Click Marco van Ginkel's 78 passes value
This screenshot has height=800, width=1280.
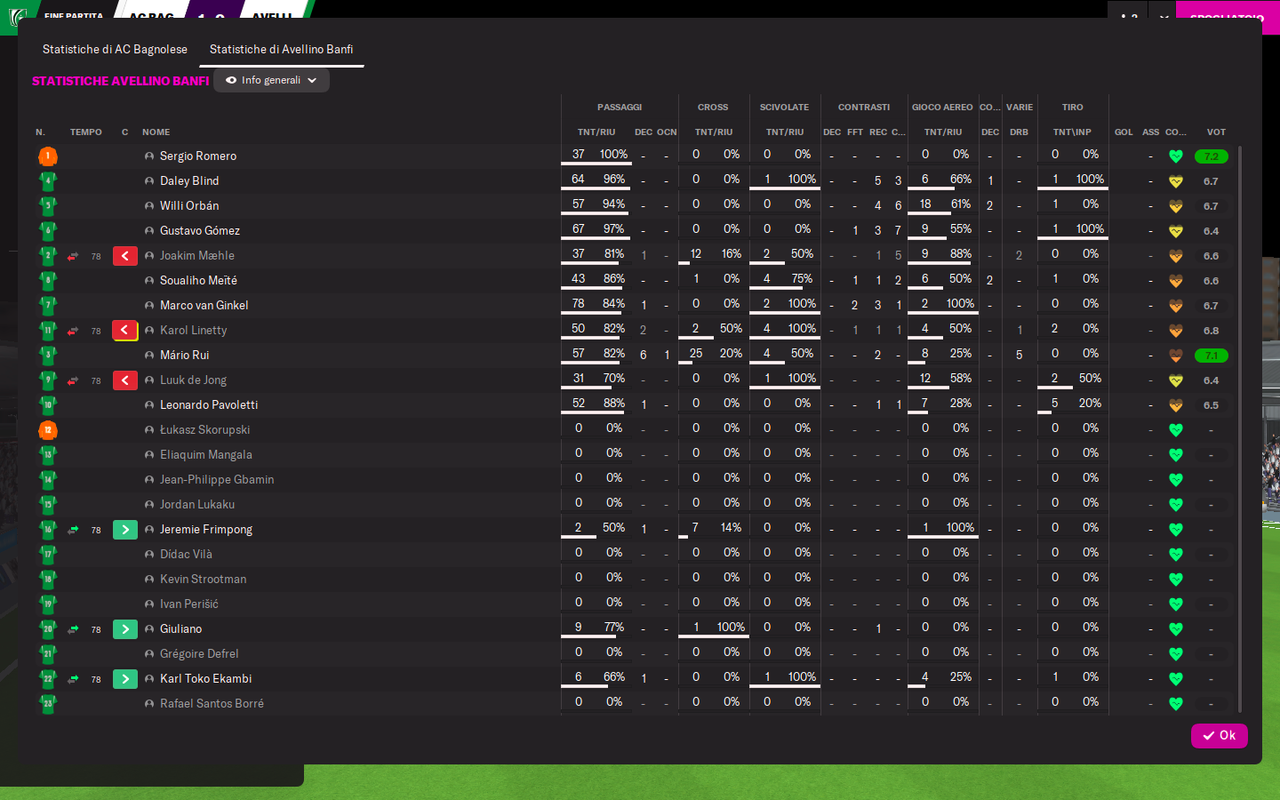[579, 304]
